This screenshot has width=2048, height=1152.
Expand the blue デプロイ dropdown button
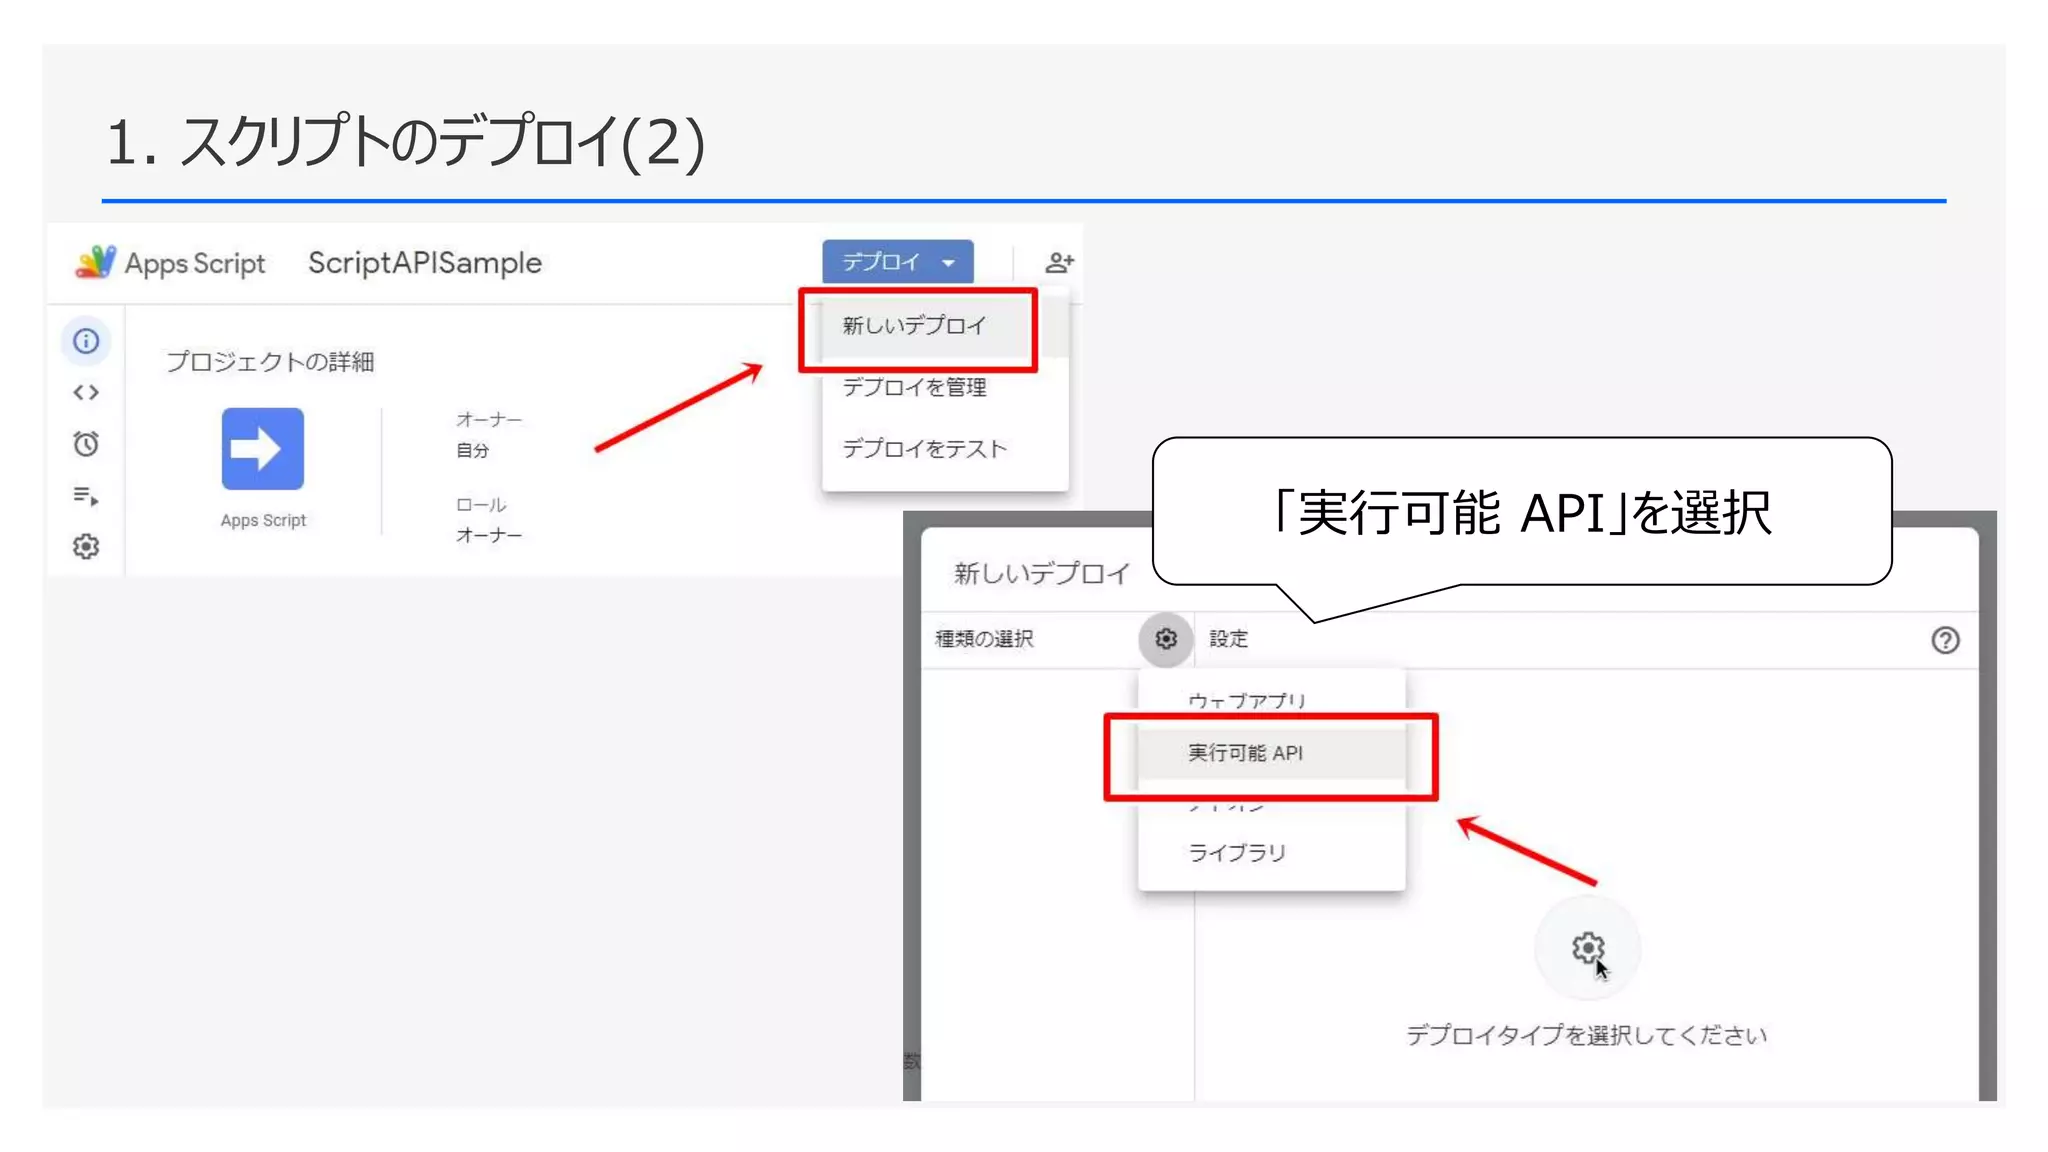pos(897,262)
